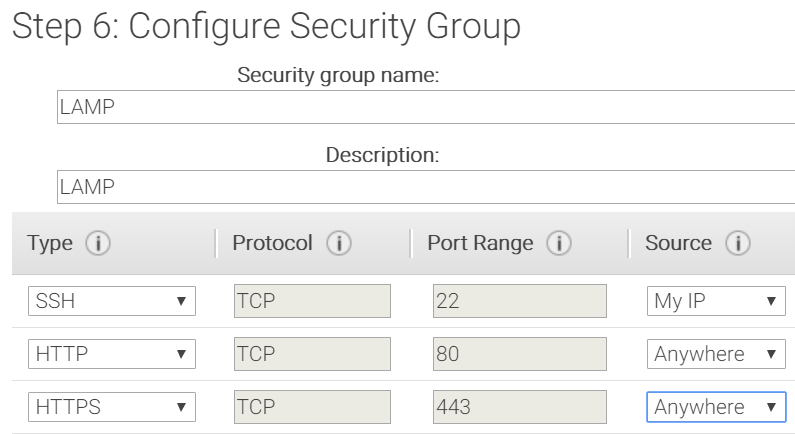The height and width of the screenshot is (434, 795).
Task: Click the HTTPS row TCP protocol field
Action: [312, 407]
